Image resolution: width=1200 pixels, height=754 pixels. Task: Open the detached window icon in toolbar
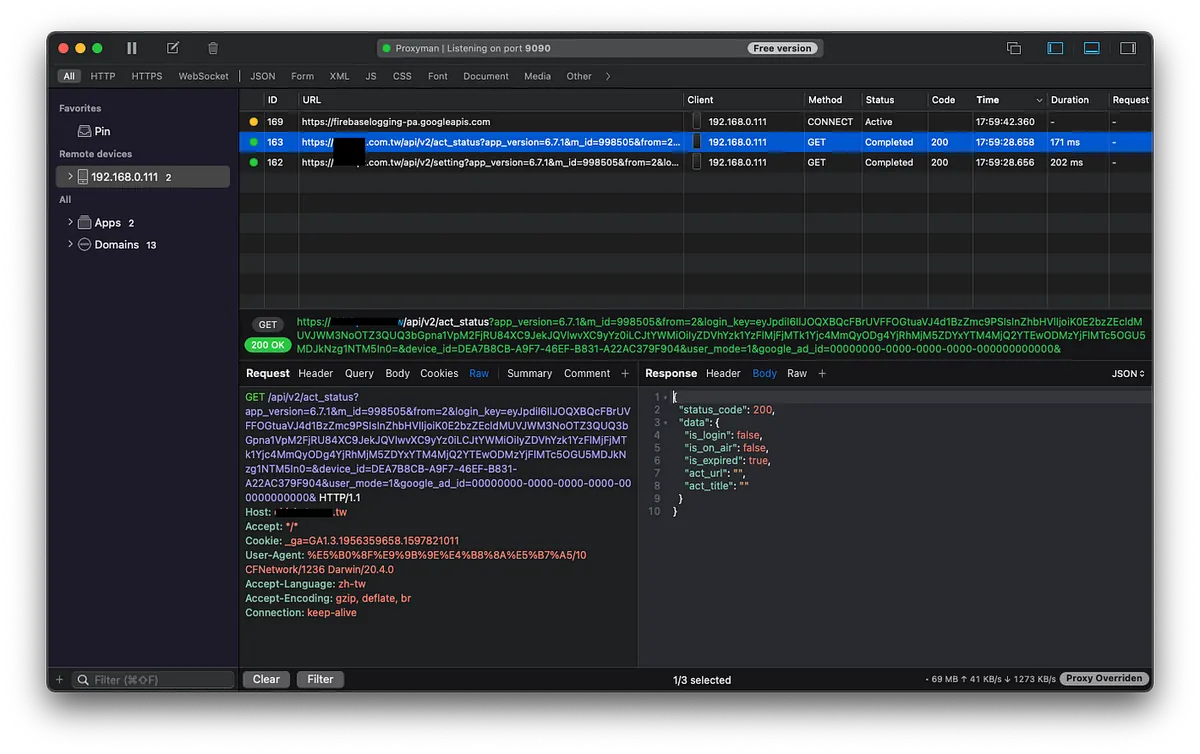tap(1013, 48)
